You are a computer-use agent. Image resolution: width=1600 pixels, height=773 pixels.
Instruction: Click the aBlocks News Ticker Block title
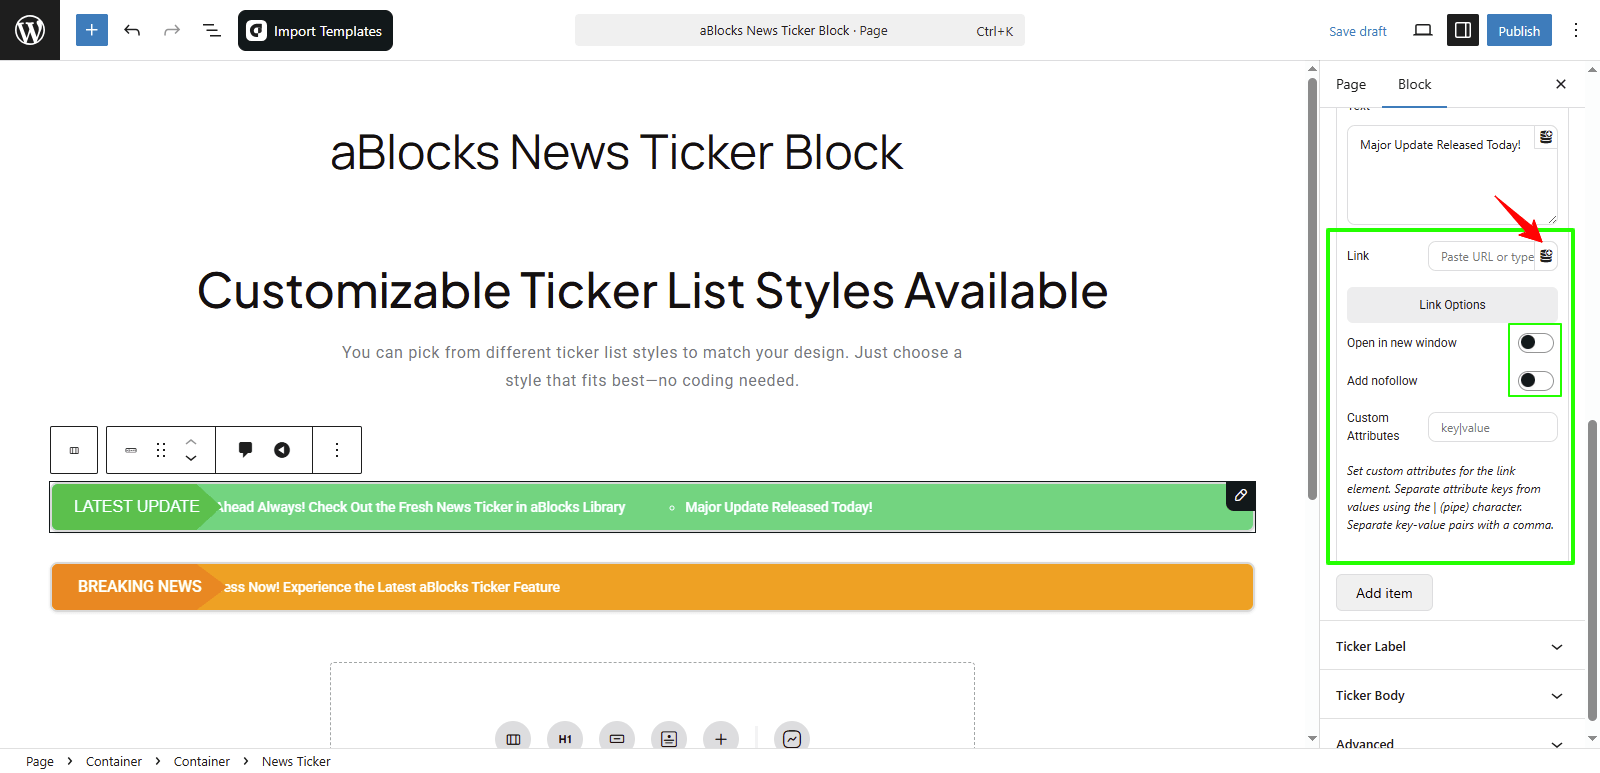pyautogui.click(x=616, y=152)
